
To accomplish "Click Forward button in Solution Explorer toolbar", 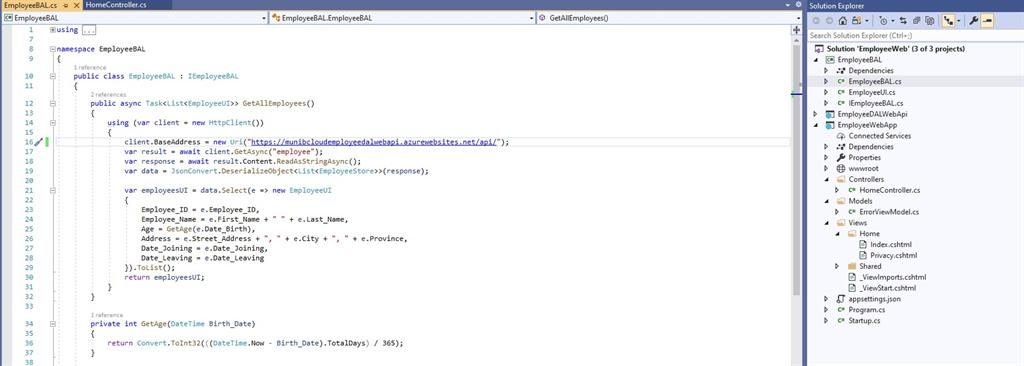I will (x=829, y=21).
